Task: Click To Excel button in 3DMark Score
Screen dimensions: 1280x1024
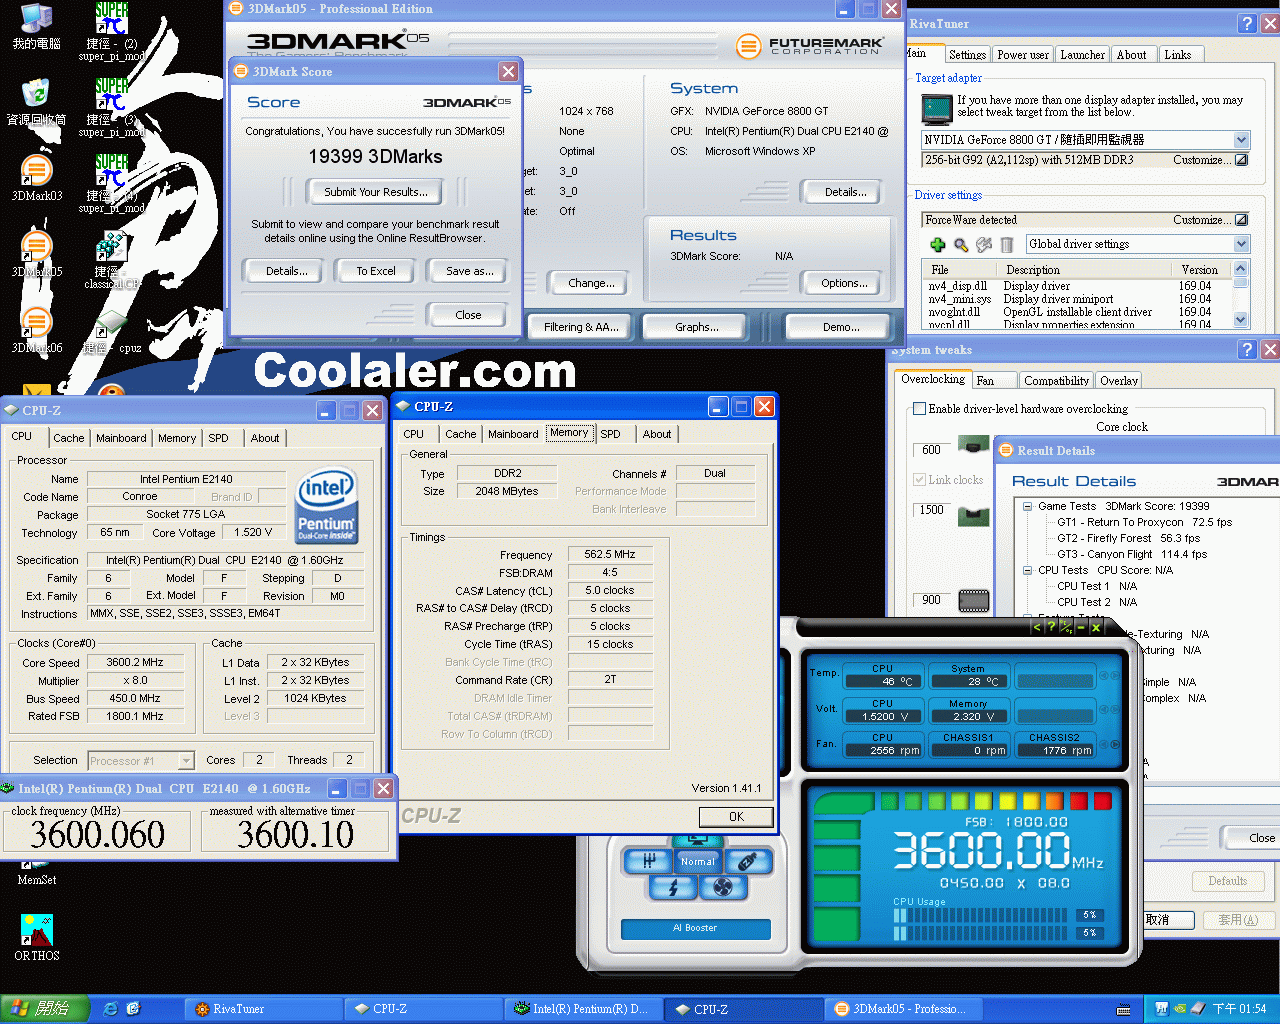Action: coord(376,271)
